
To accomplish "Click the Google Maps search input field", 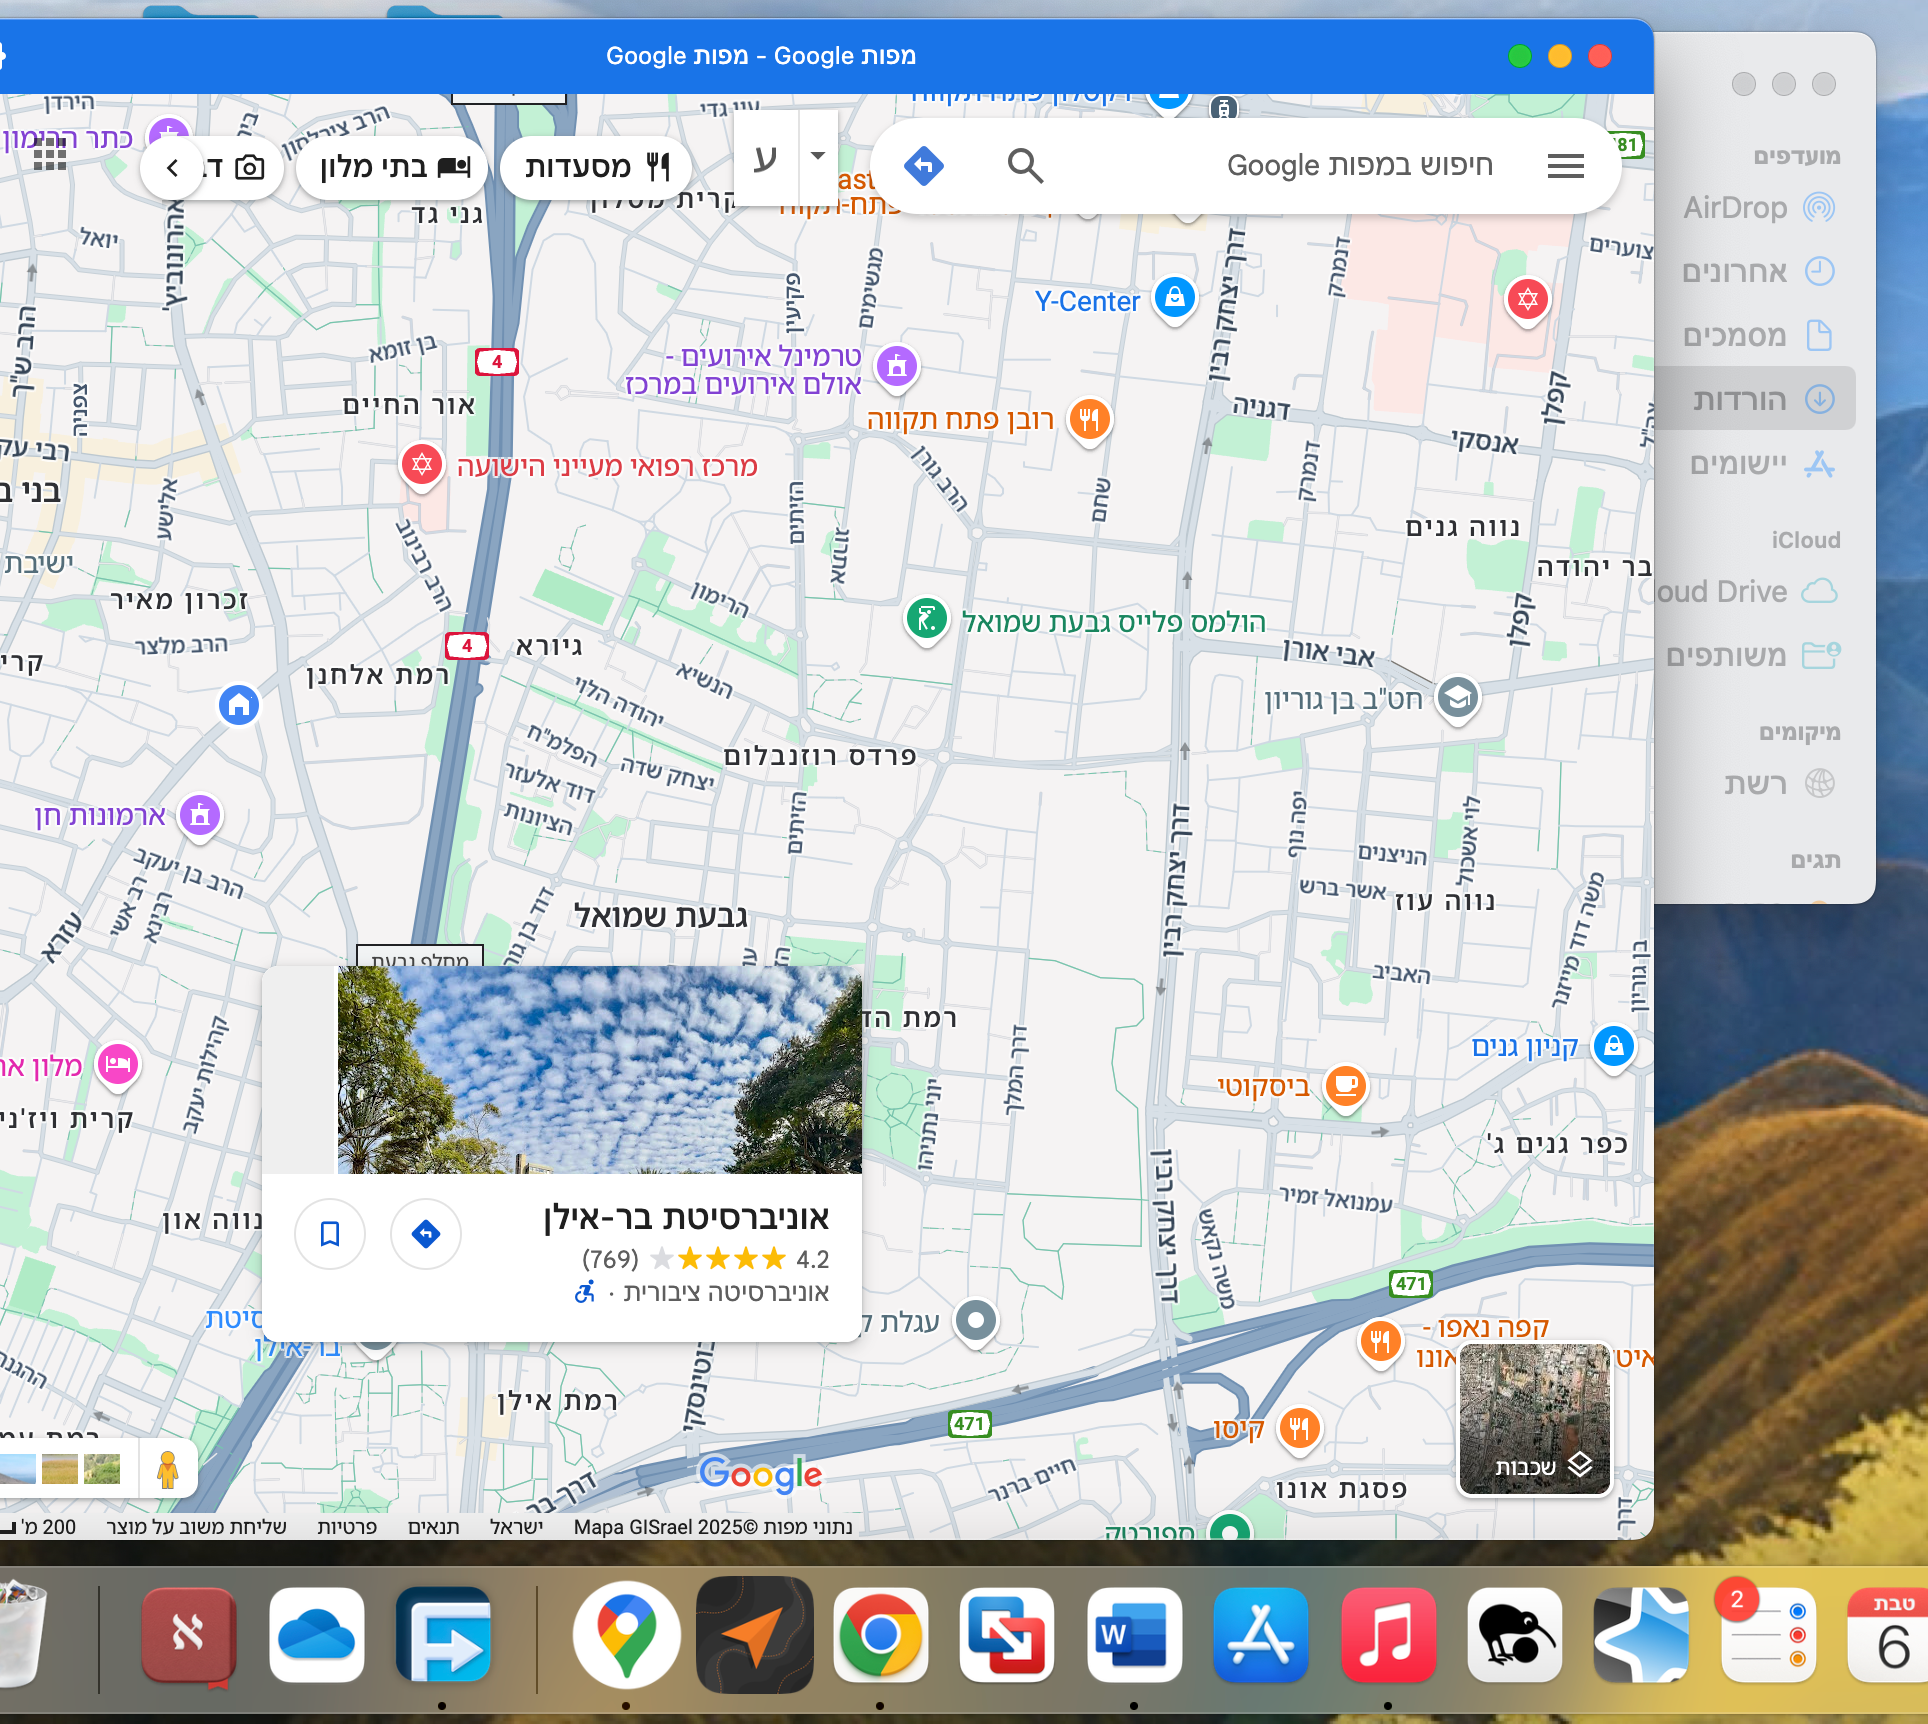I will [x=1359, y=166].
